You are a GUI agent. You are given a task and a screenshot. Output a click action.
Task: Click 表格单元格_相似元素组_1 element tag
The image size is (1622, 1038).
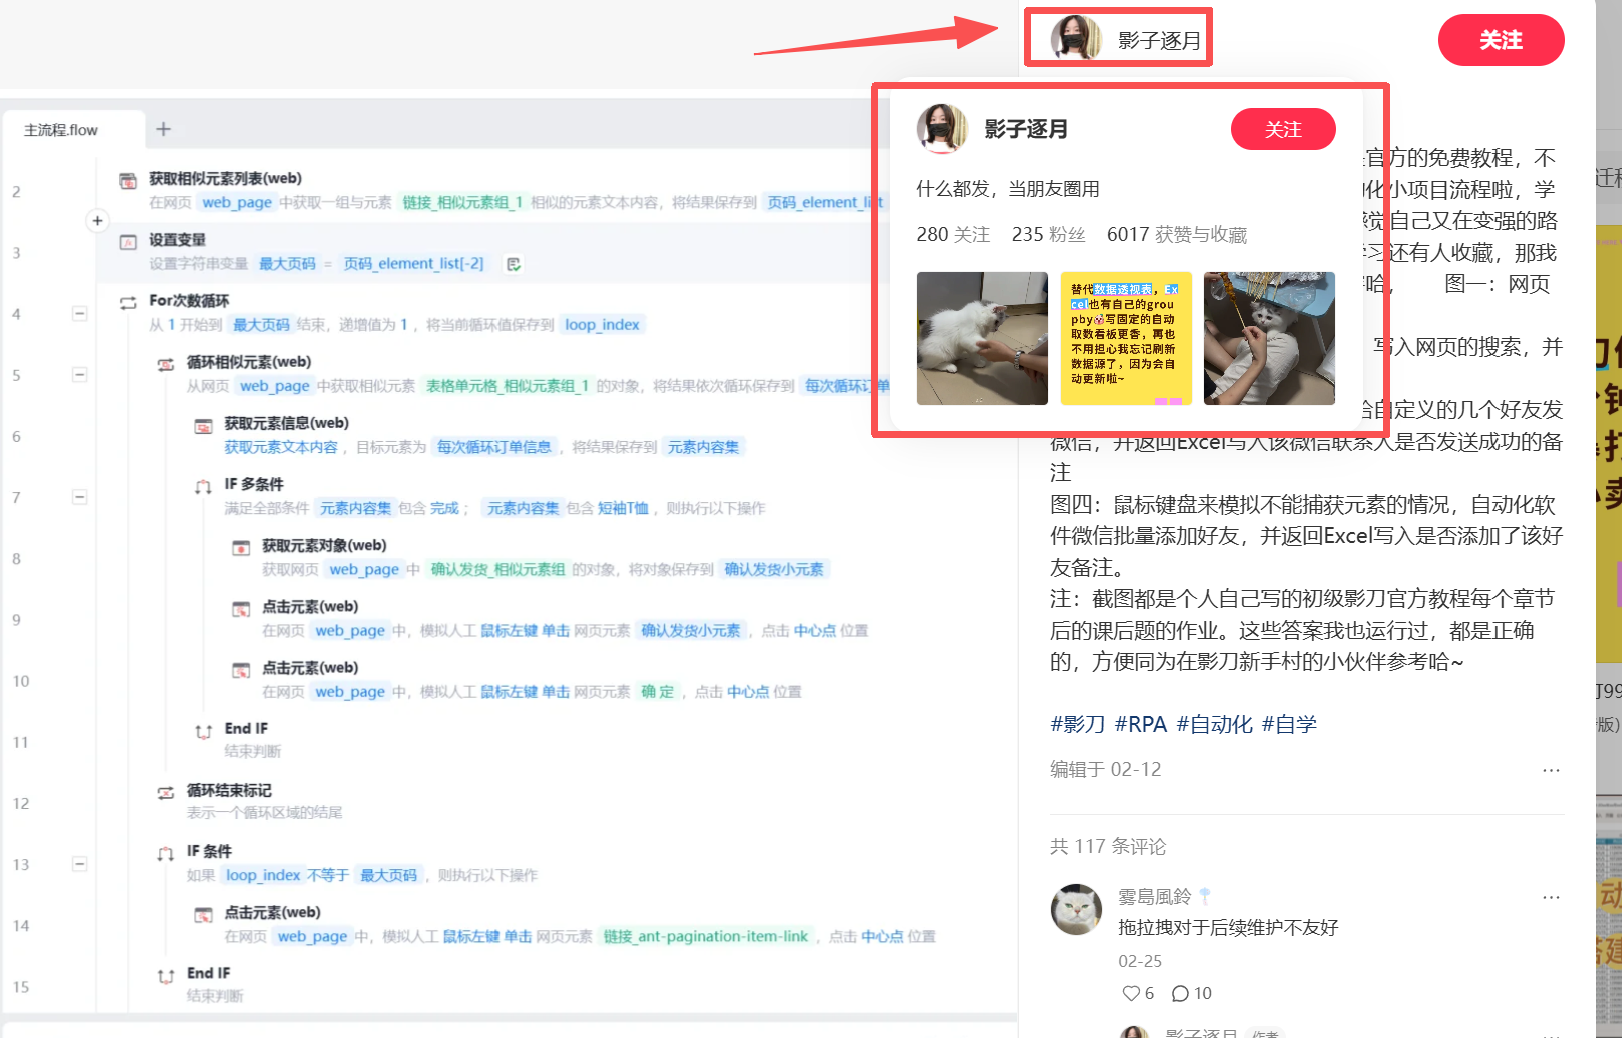tap(507, 386)
